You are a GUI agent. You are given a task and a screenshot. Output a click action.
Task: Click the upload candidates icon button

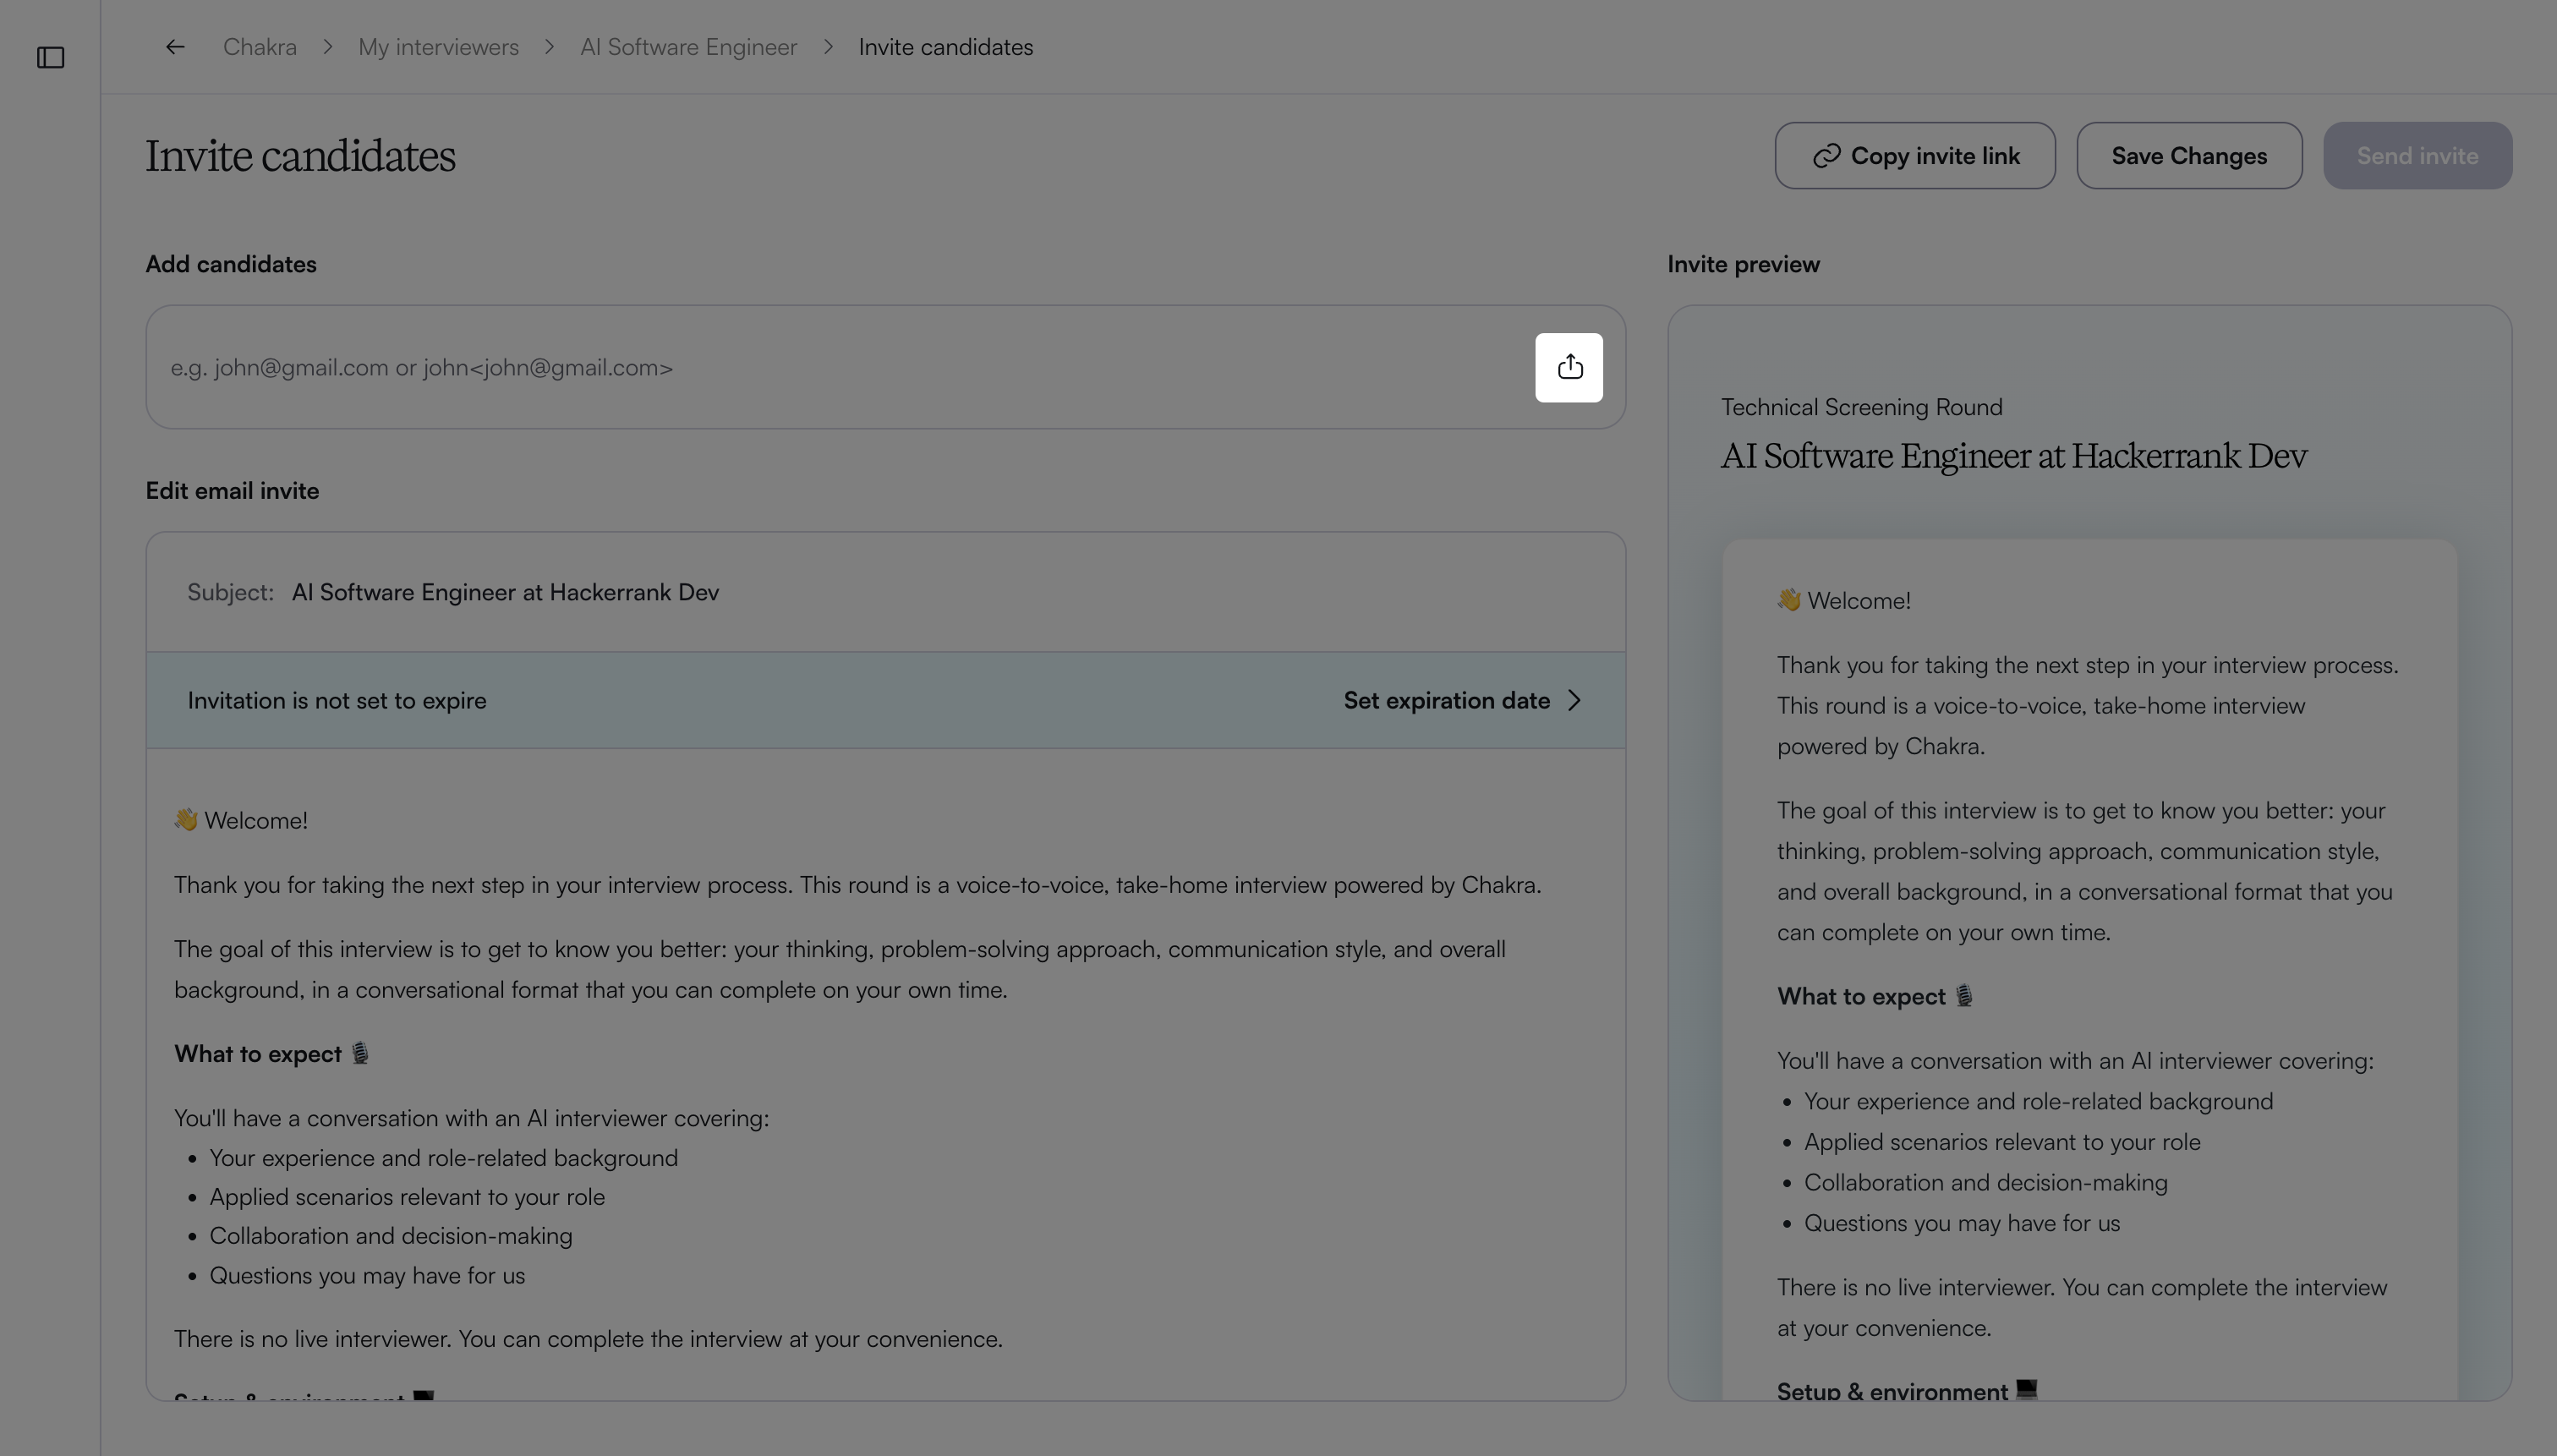pos(1569,367)
